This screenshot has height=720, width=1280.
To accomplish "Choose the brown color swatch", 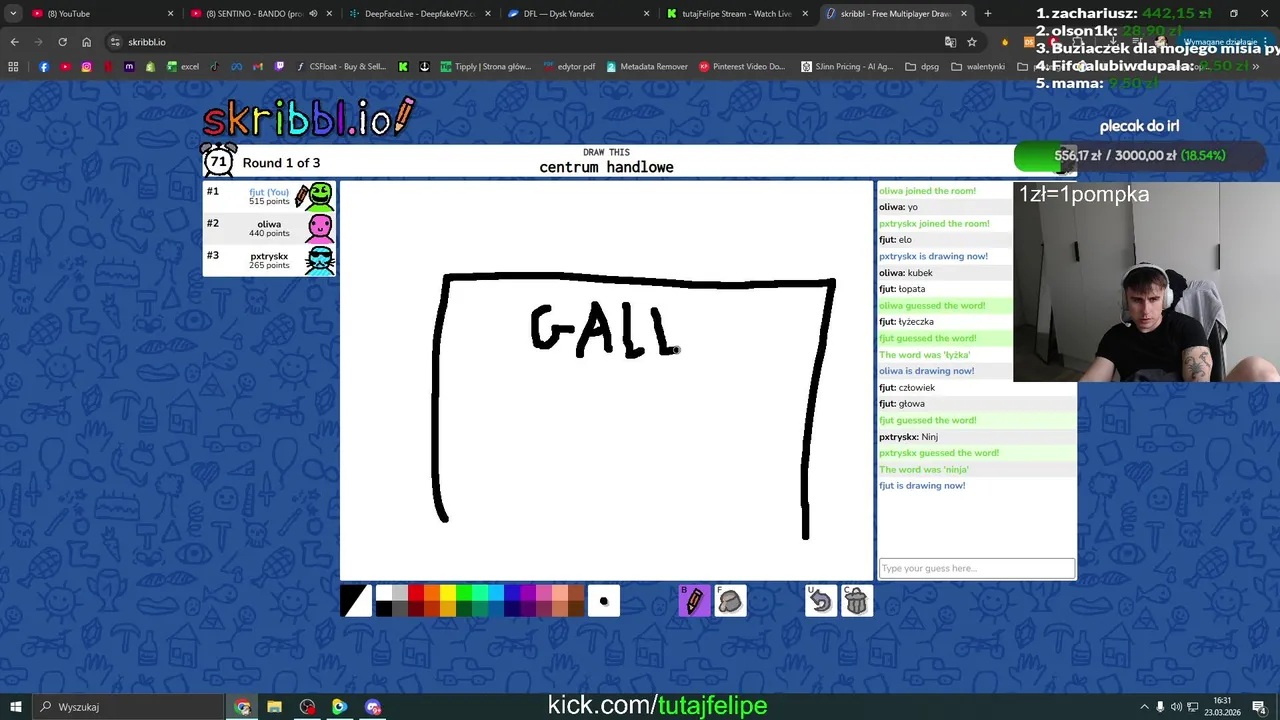I will [576, 592].
